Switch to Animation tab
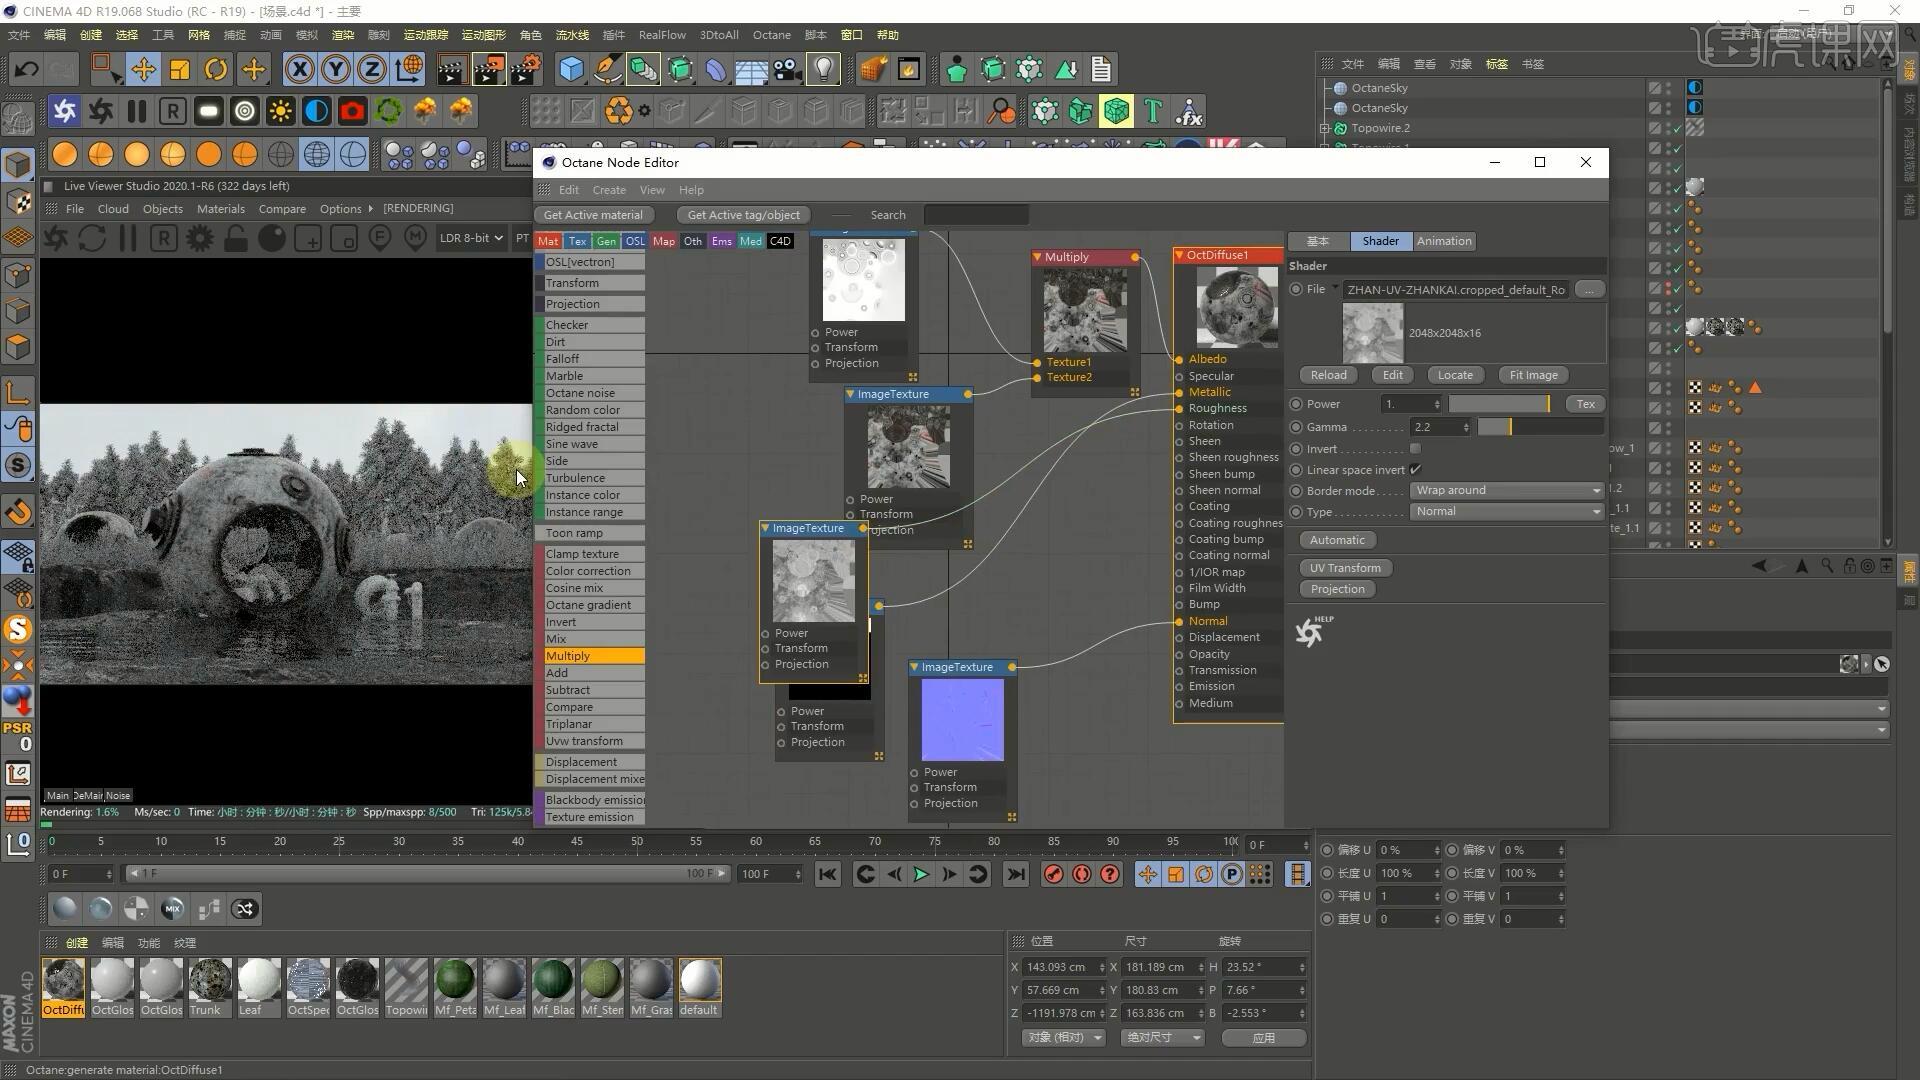Screen dimensions: 1920x1080 pyautogui.click(x=1444, y=241)
